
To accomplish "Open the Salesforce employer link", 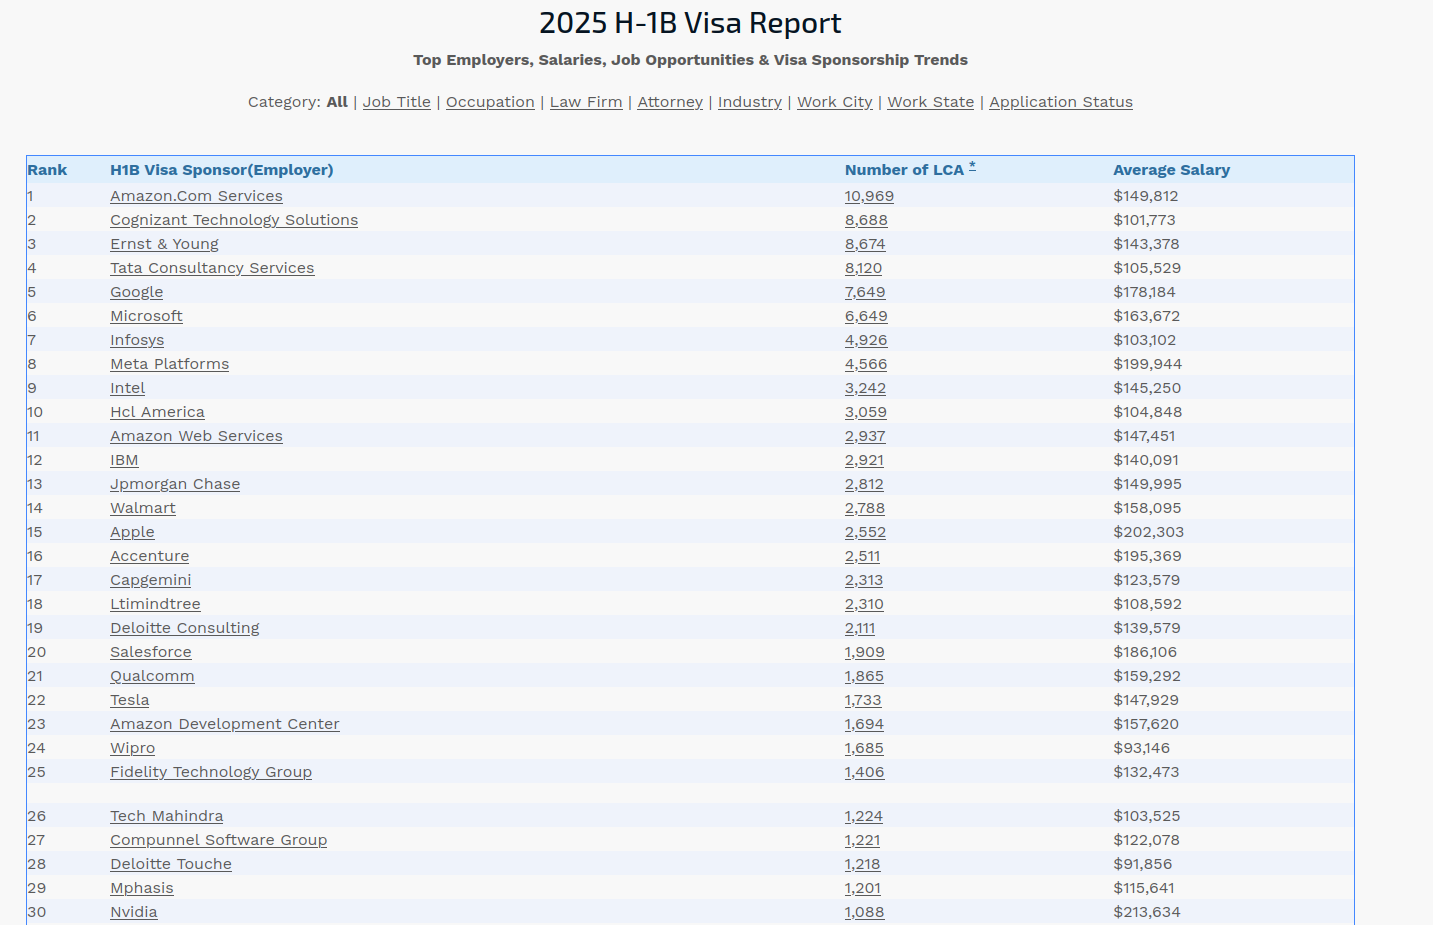I will (150, 652).
